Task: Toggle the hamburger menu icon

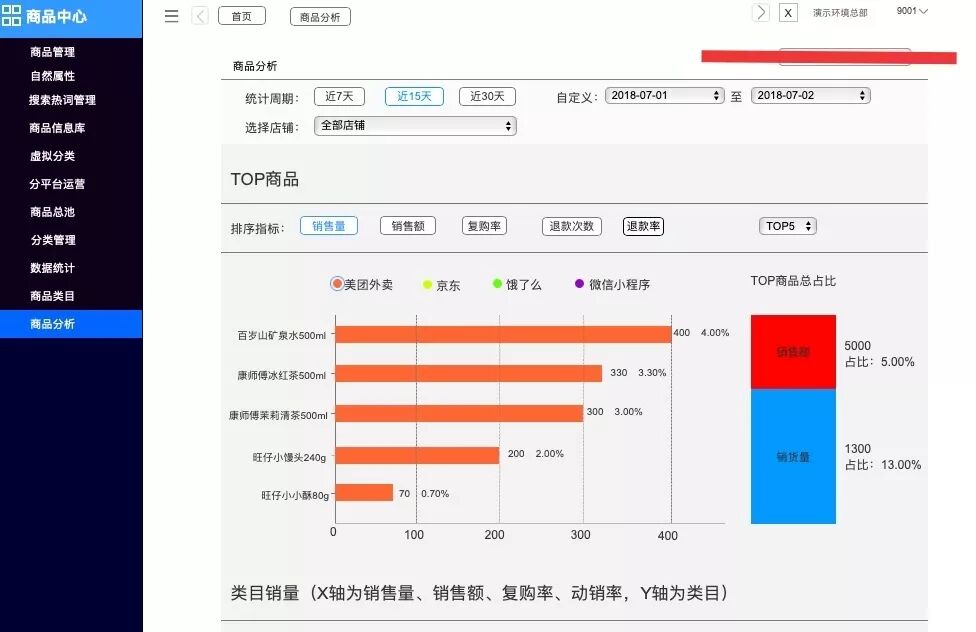Action: [172, 16]
